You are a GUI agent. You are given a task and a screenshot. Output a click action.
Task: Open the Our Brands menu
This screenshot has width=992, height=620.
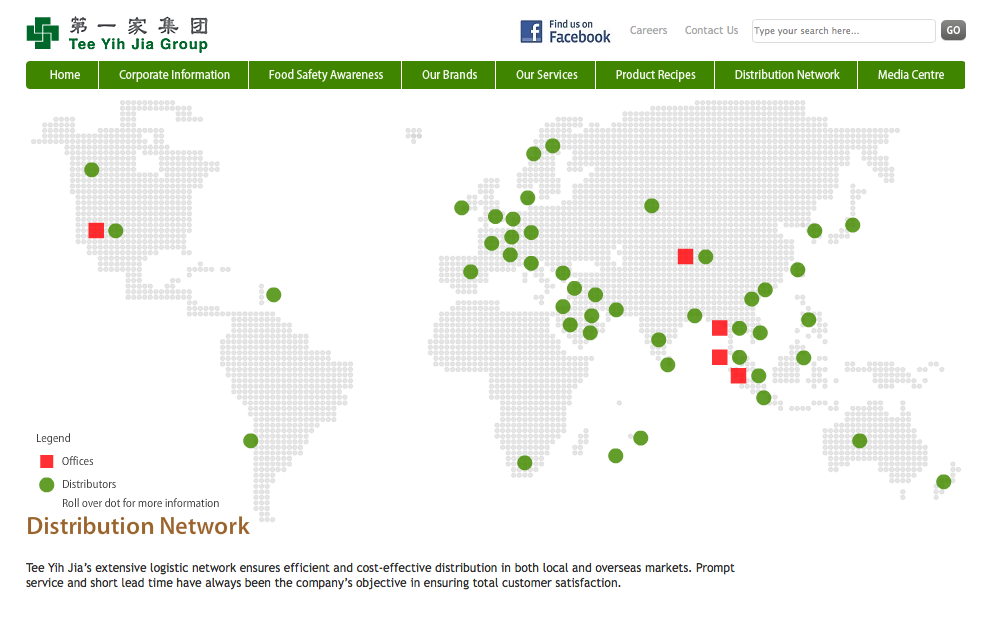click(x=449, y=75)
